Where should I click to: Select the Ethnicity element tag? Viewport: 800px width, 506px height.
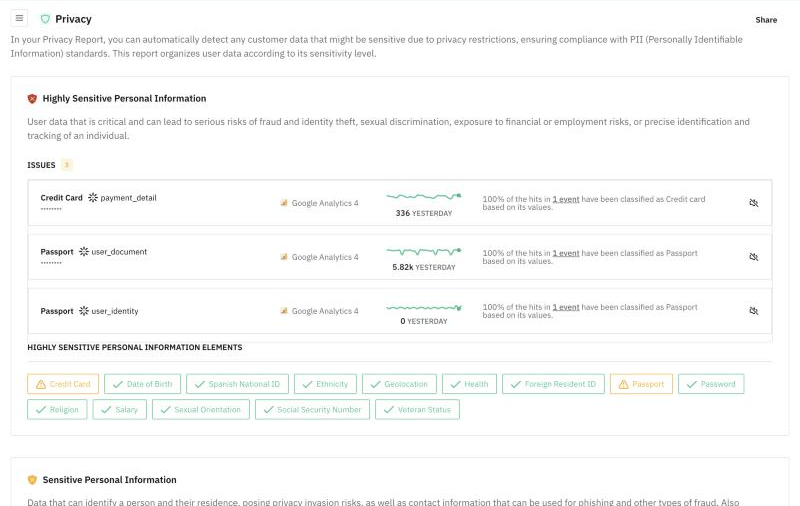325,384
